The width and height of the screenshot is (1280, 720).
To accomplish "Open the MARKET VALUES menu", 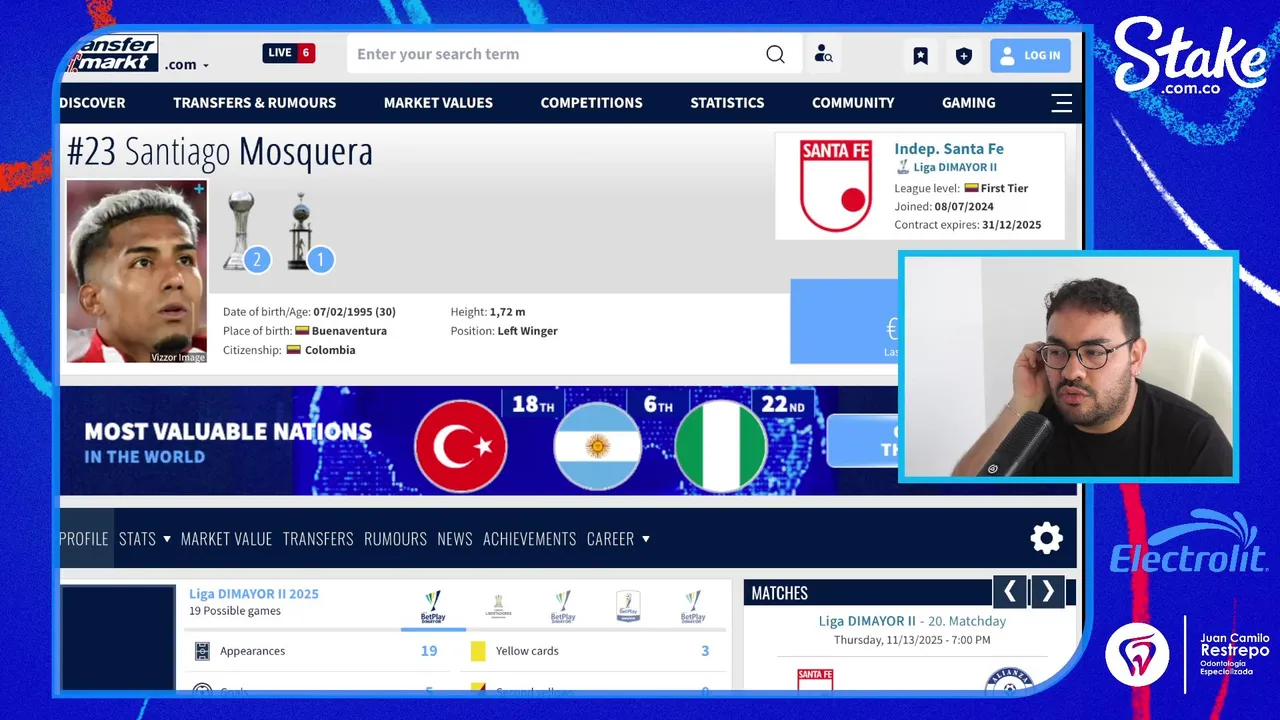I will pos(438,103).
